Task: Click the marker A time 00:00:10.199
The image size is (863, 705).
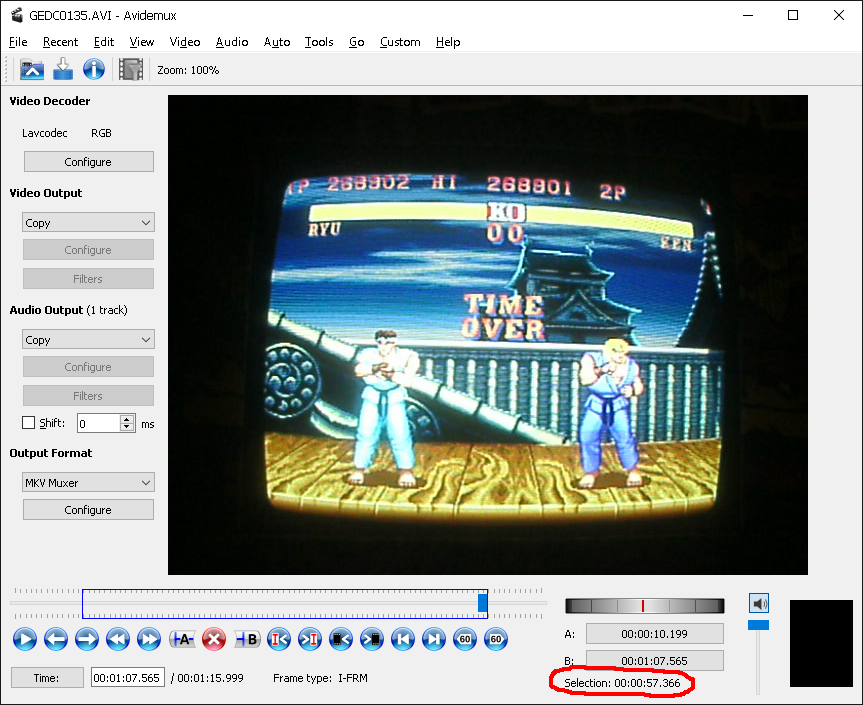Action: pyautogui.click(x=654, y=634)
